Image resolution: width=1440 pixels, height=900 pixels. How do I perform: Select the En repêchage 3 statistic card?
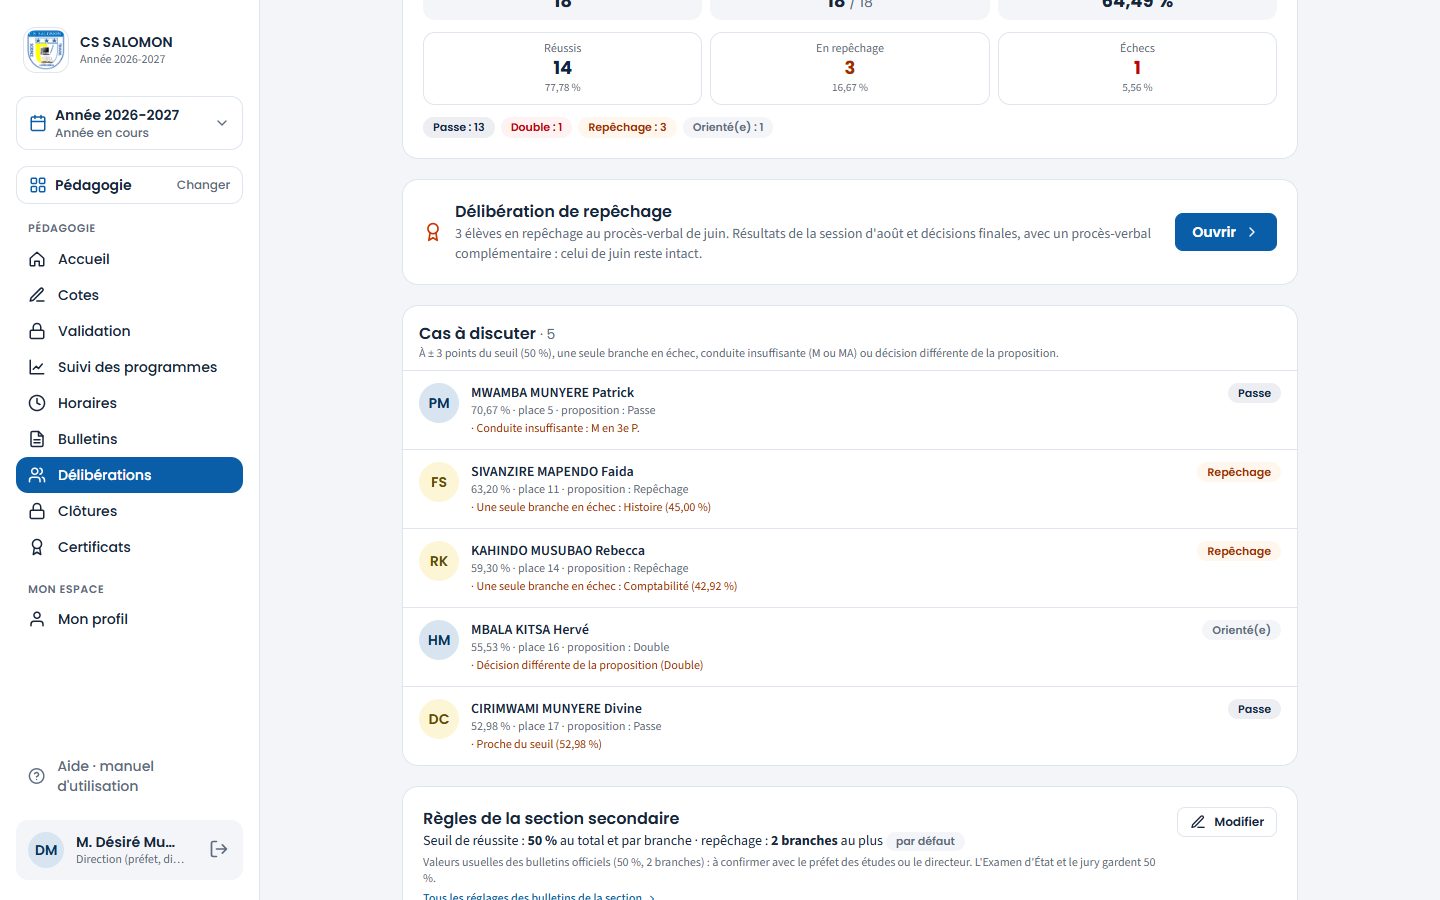click(850, 68)
